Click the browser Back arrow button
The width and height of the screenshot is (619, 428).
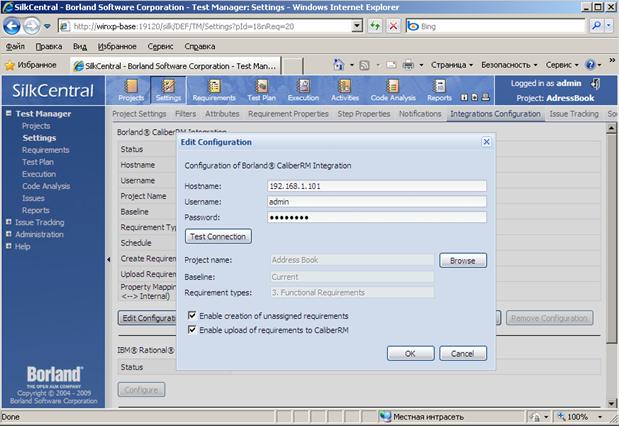tap(12, 26)
